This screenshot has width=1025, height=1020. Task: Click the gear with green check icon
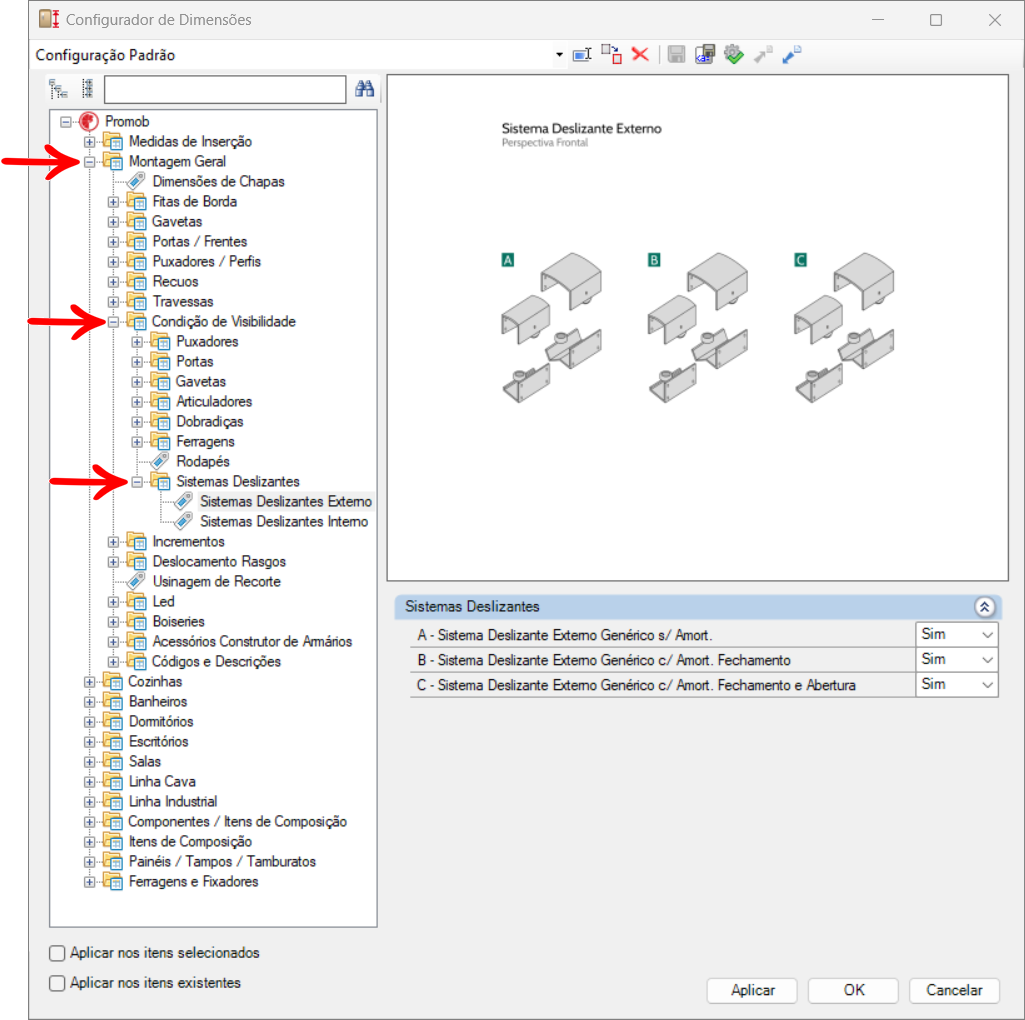(734, 55)
